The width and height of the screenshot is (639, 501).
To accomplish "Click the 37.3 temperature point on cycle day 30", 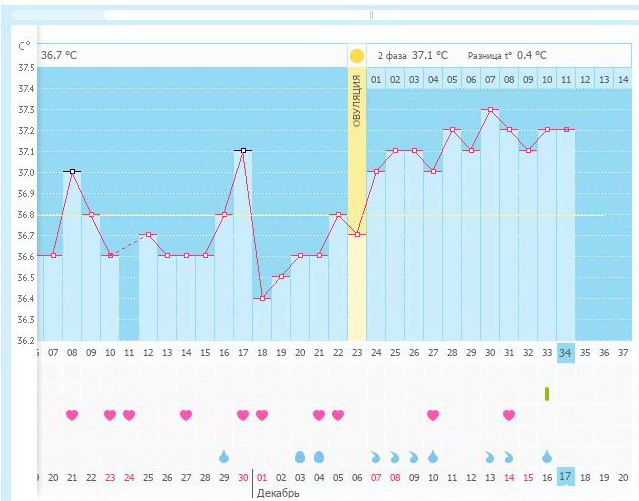I will click(x=490, y=110).
